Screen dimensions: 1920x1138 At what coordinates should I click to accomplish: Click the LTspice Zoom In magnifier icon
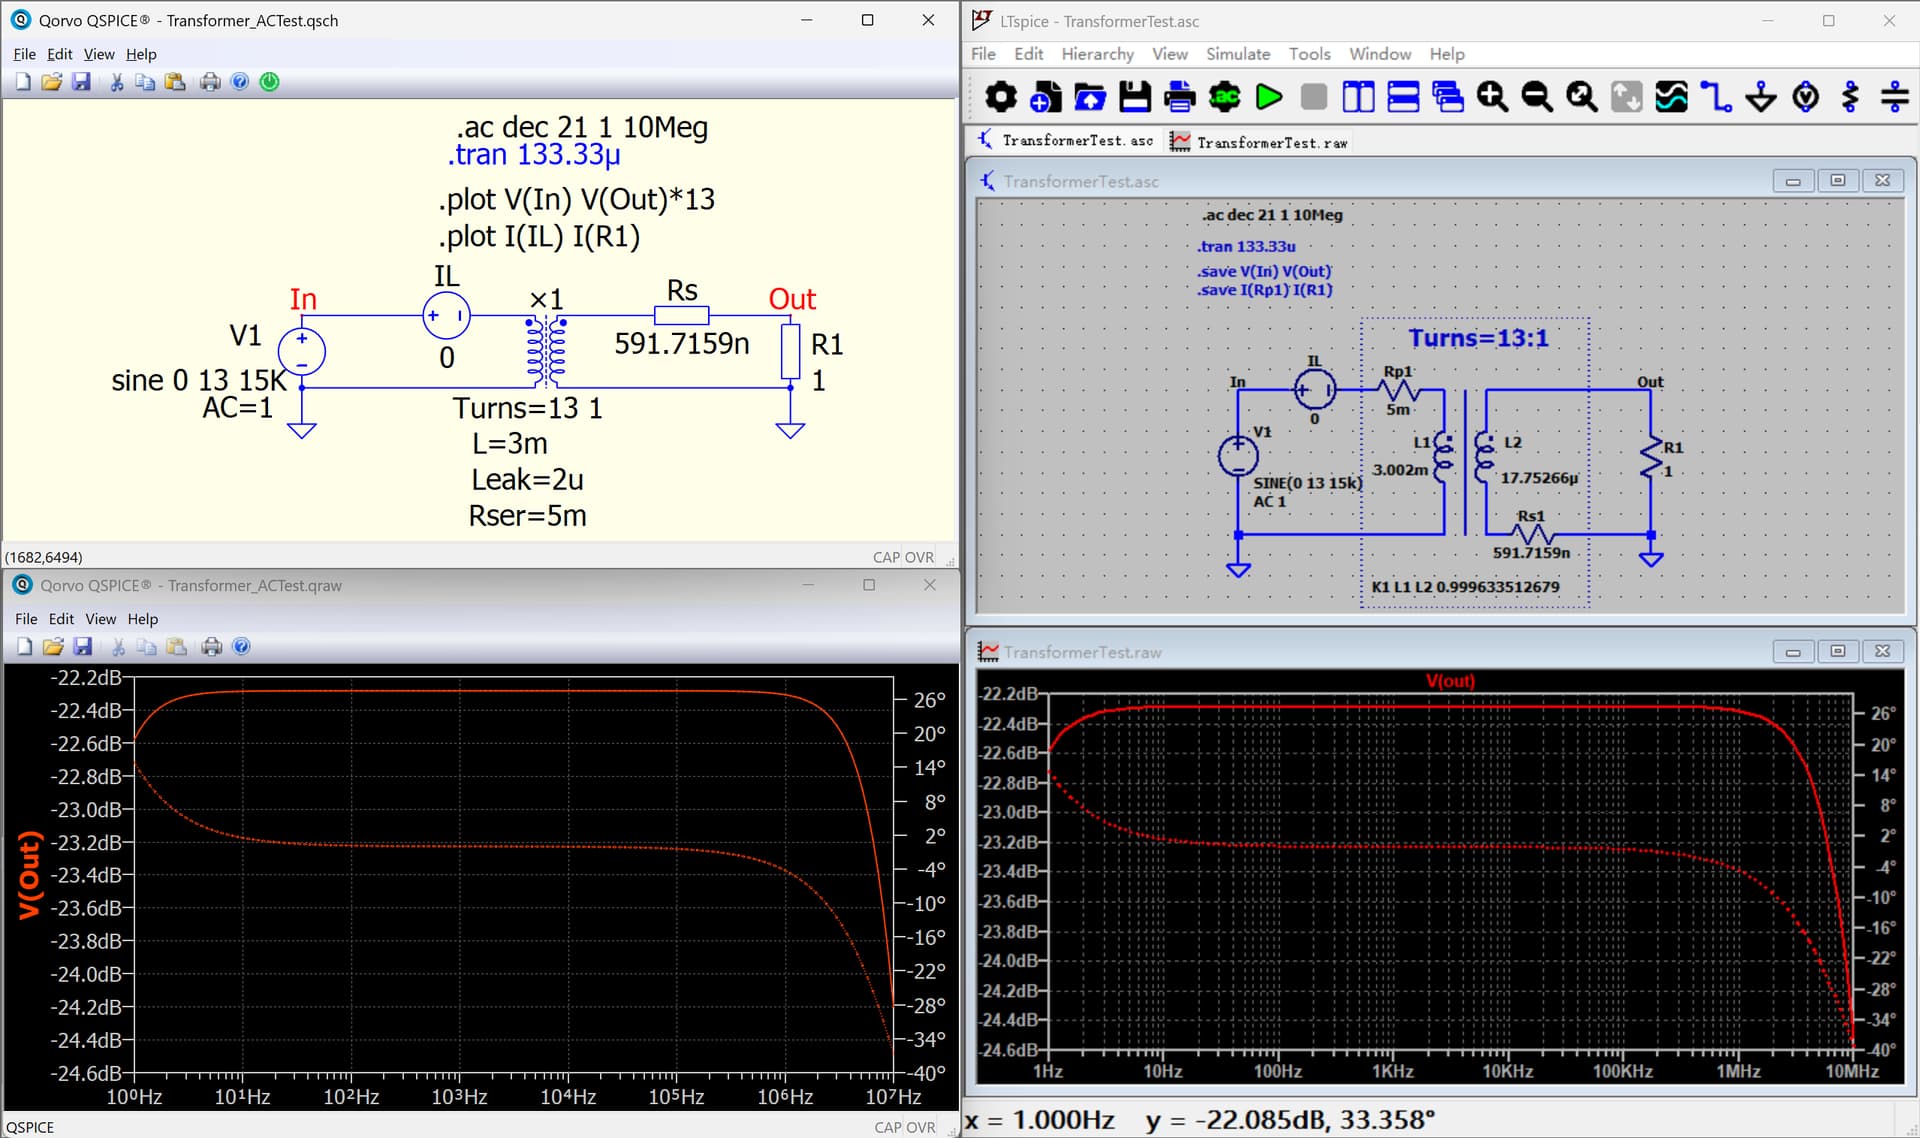1492,97
